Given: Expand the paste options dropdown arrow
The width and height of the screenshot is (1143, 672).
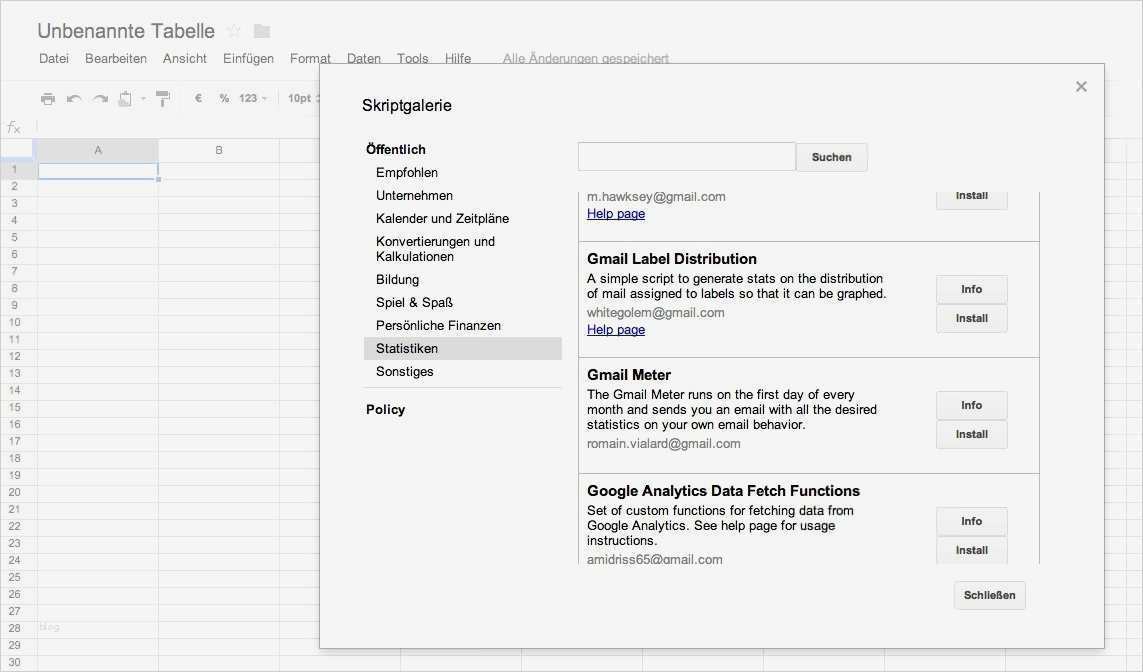Looking at the screenshot, I should click(143, 98).
